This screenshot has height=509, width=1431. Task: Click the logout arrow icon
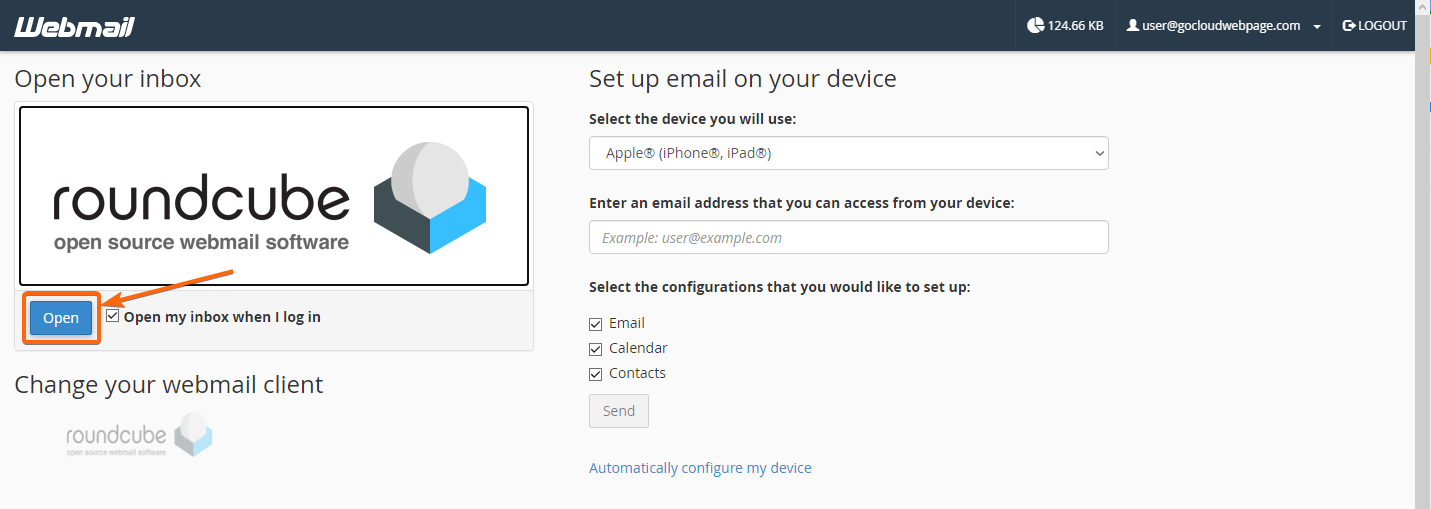tap(1349, 26)
